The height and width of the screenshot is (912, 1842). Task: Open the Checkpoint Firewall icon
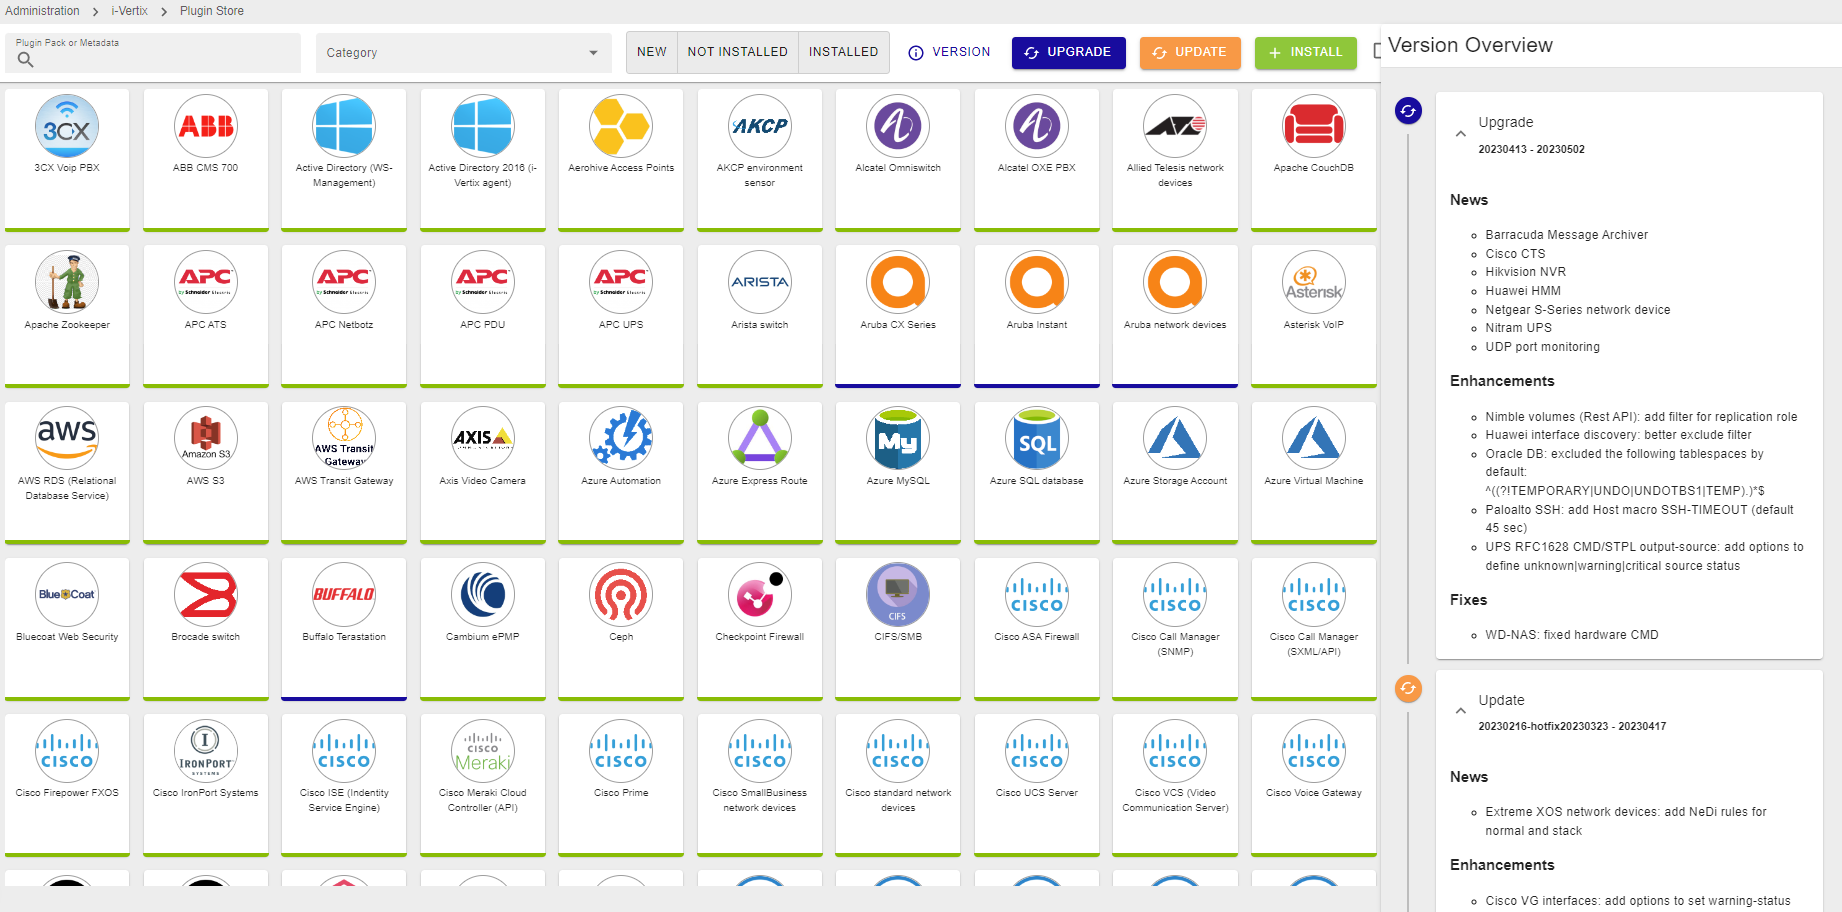click(x=760, y=594)
